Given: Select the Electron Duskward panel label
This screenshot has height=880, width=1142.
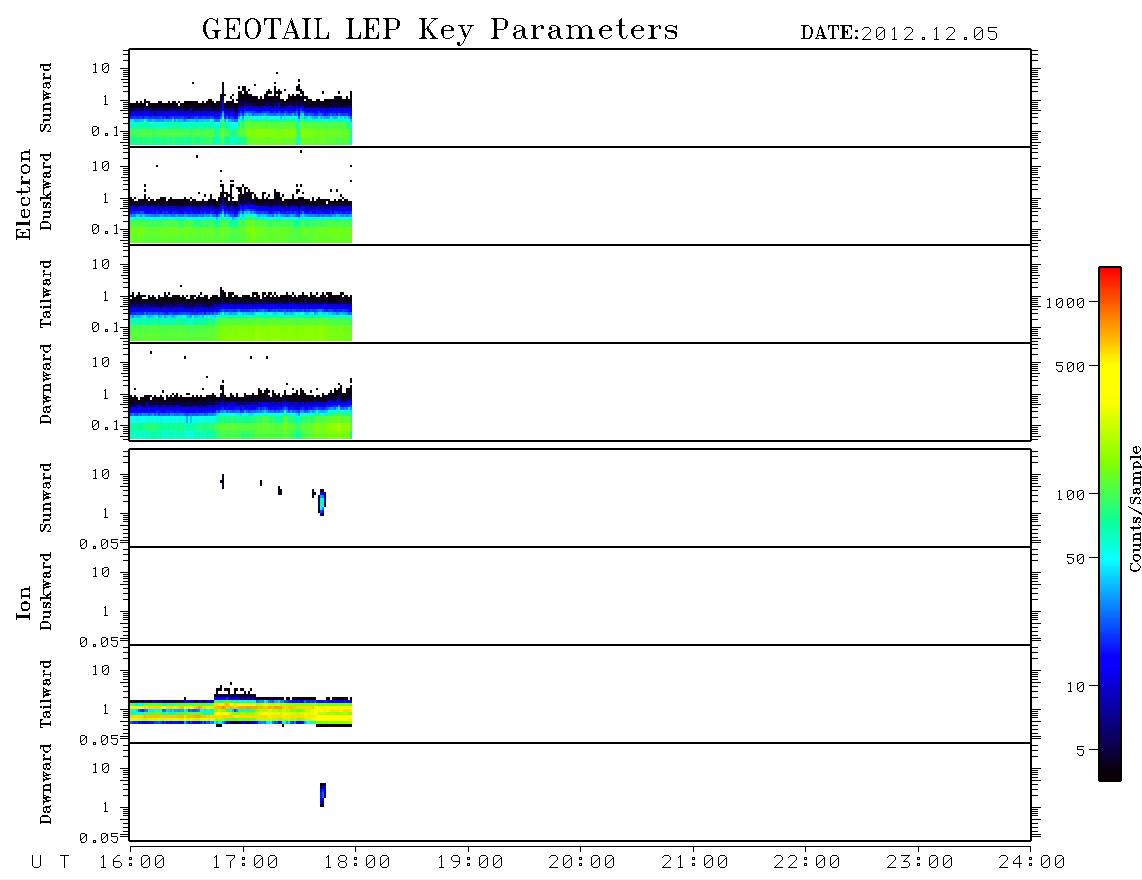Looking at the screenshot, I should [x=46, y=192].
